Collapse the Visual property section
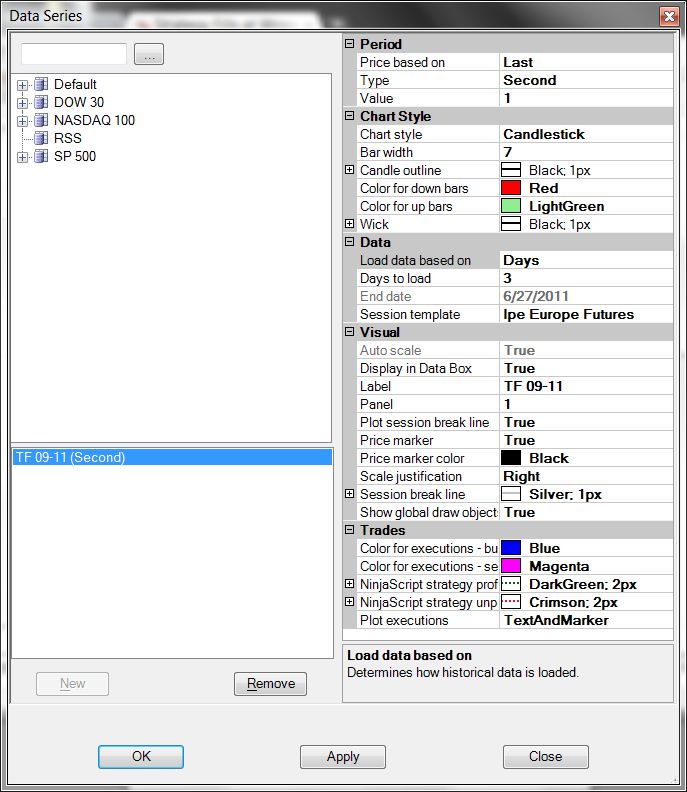Image resolution: width=687 pixels, height=792 pixels. (349, 331)
